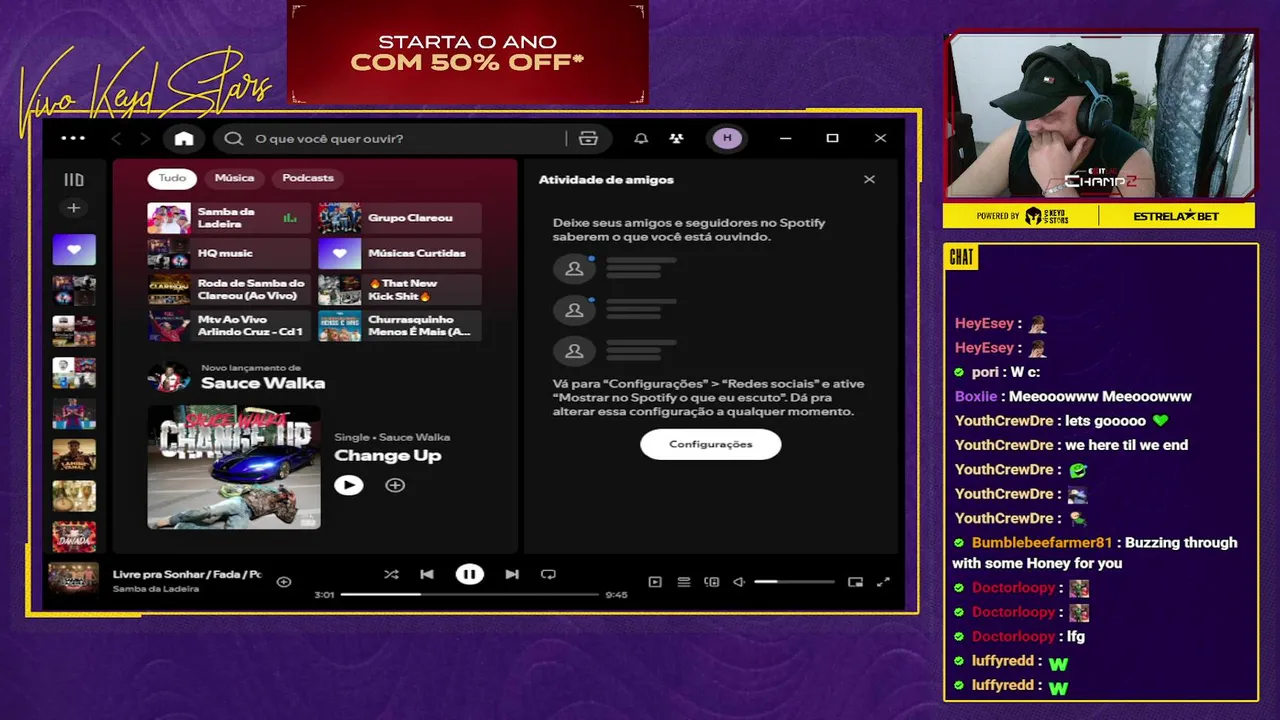Pause the current song
Screen dimensions: 1280x720
pyautogui.click(x=469, y=574)
